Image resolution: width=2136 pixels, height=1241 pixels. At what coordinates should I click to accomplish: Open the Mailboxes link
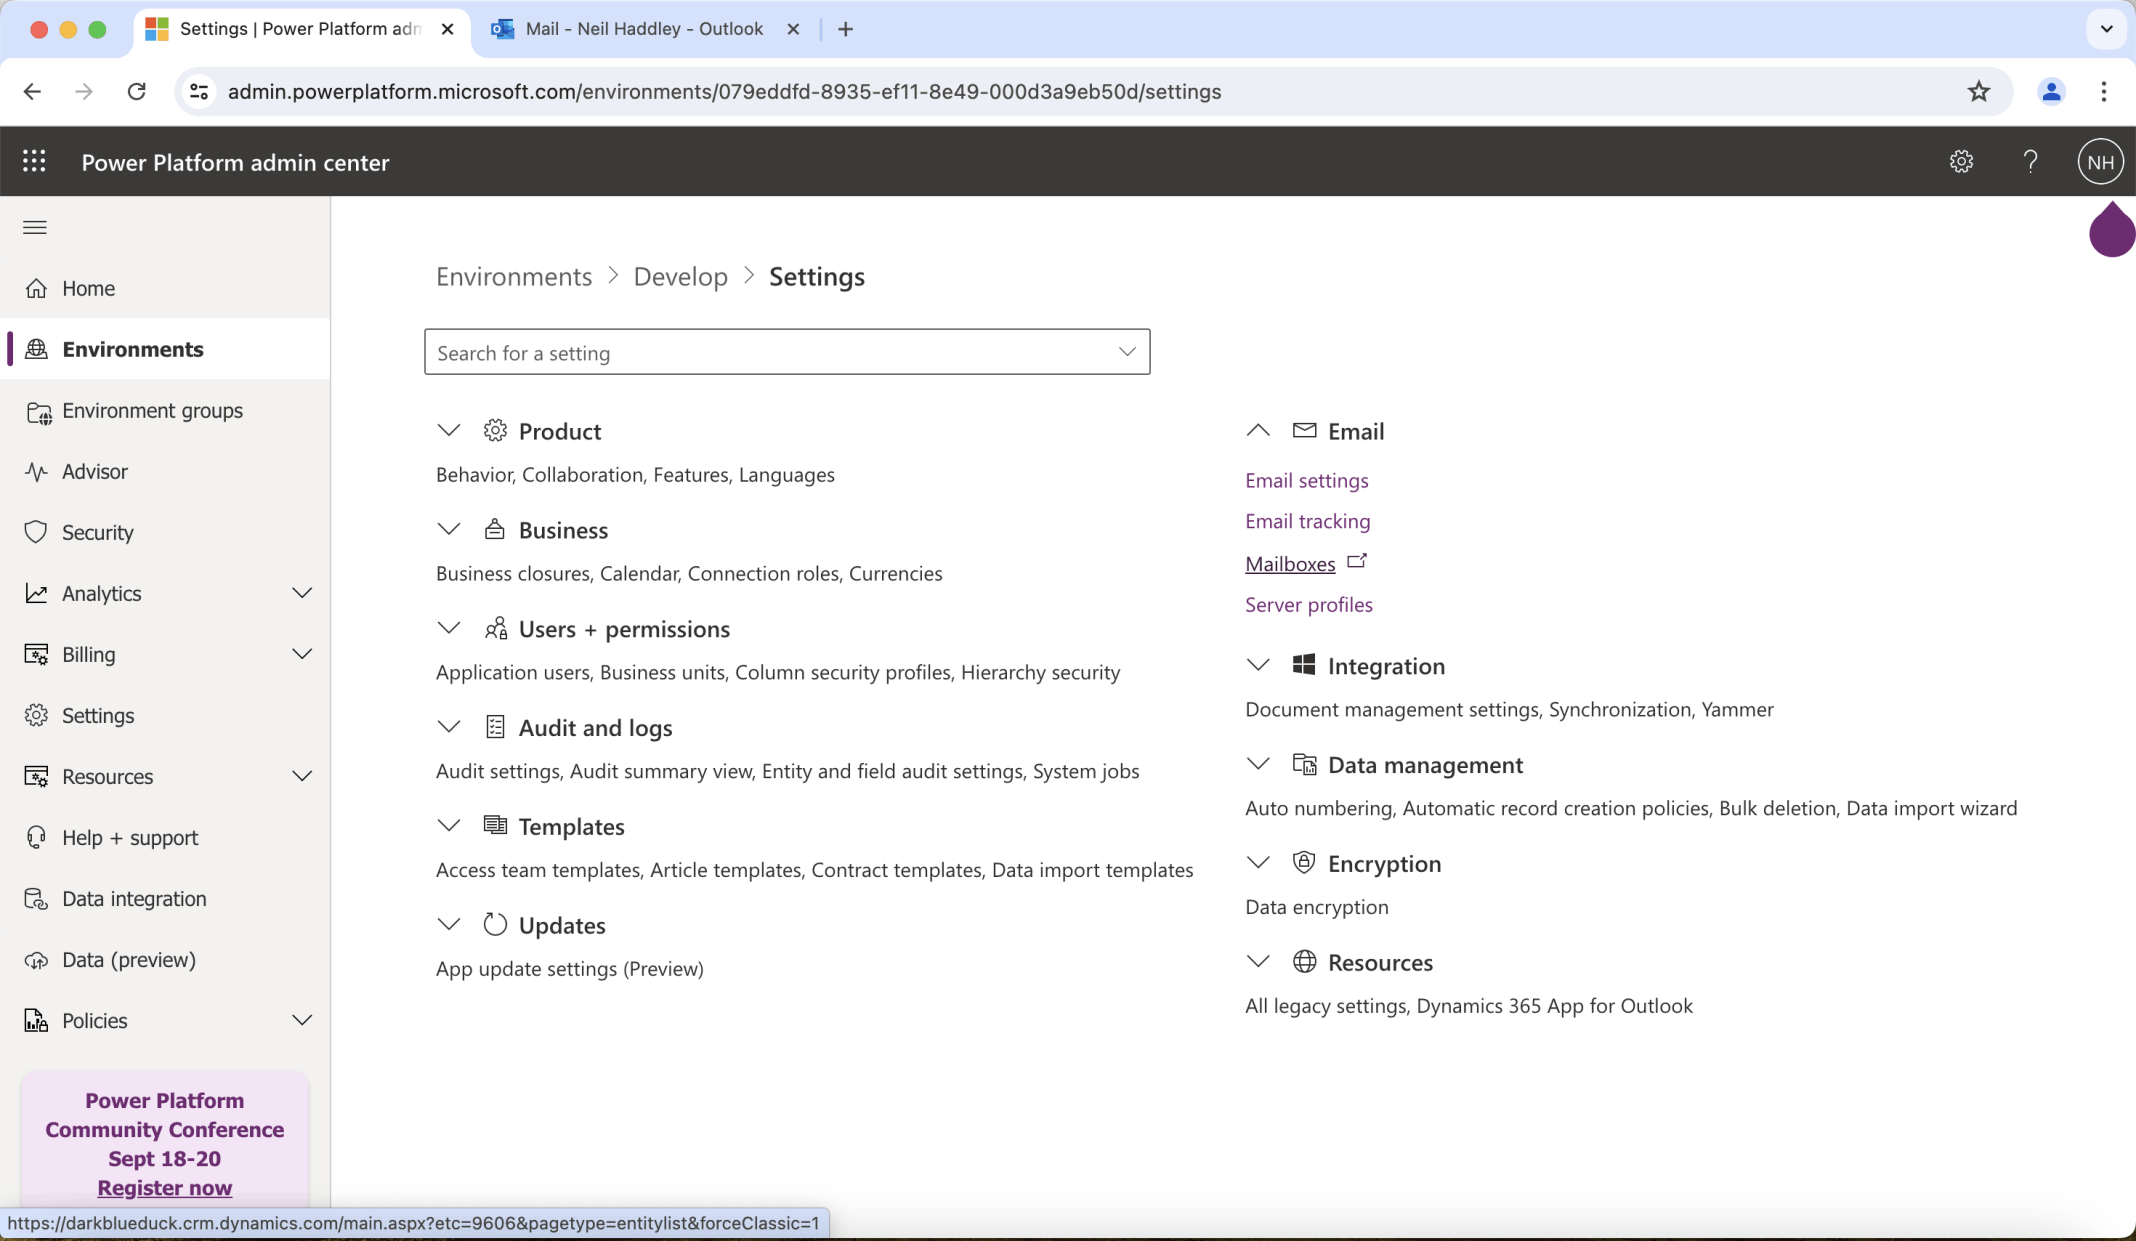(x=1291, y=563)
